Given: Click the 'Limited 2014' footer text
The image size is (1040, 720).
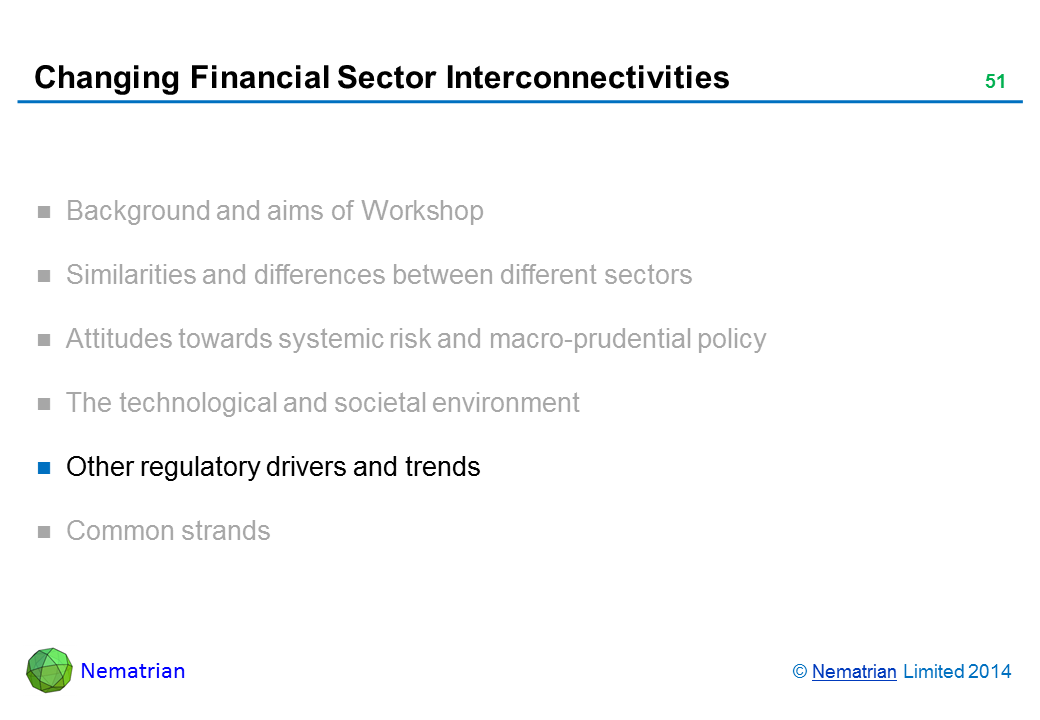Looking at the screenshot, I should pos(957,672).
